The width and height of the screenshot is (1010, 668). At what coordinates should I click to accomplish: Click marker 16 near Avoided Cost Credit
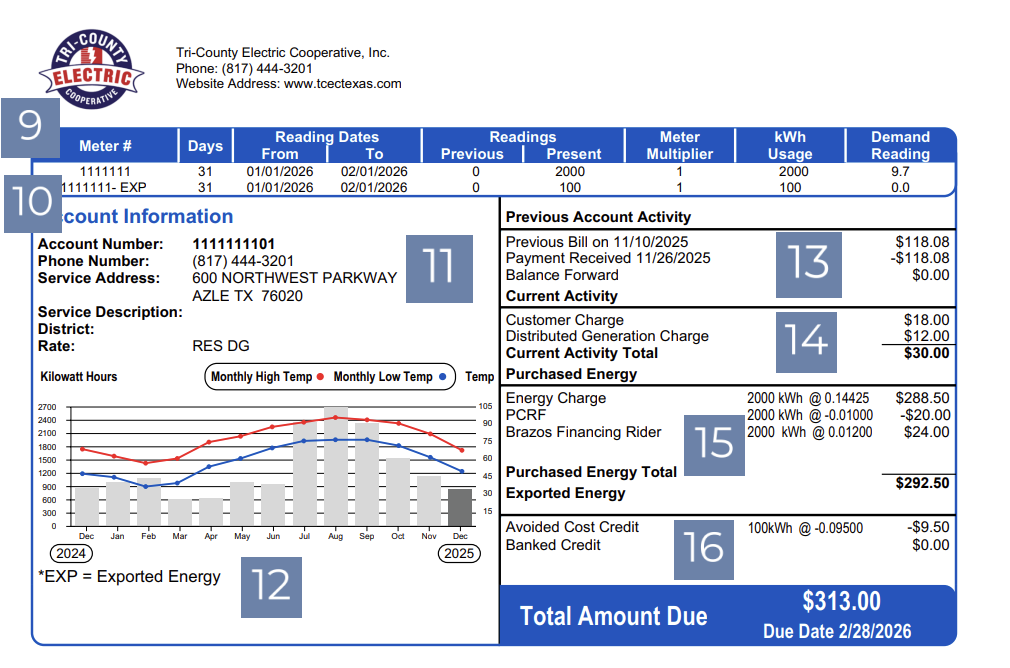tap(705, 549)
